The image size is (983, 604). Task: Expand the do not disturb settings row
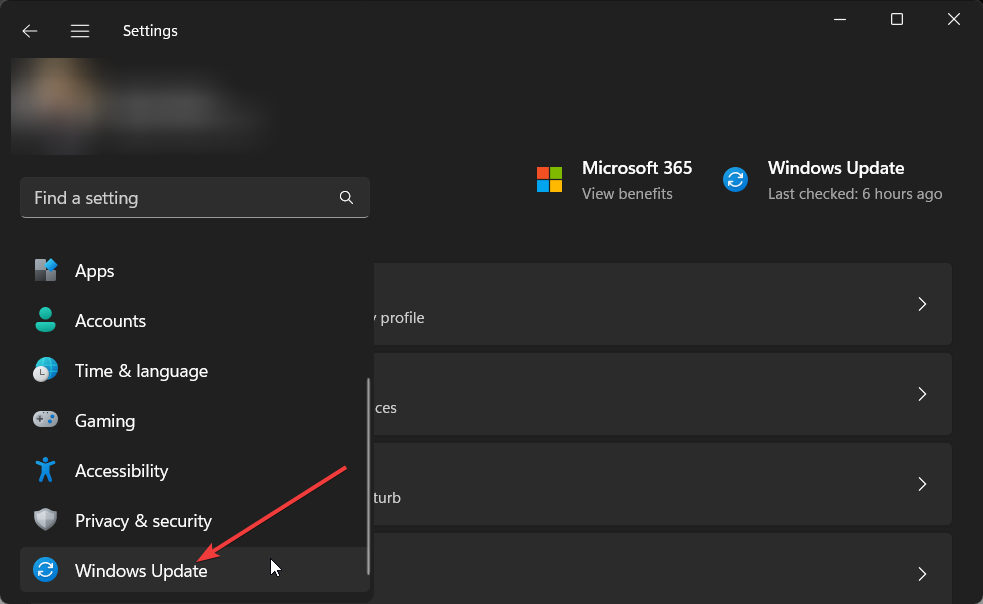922,484
